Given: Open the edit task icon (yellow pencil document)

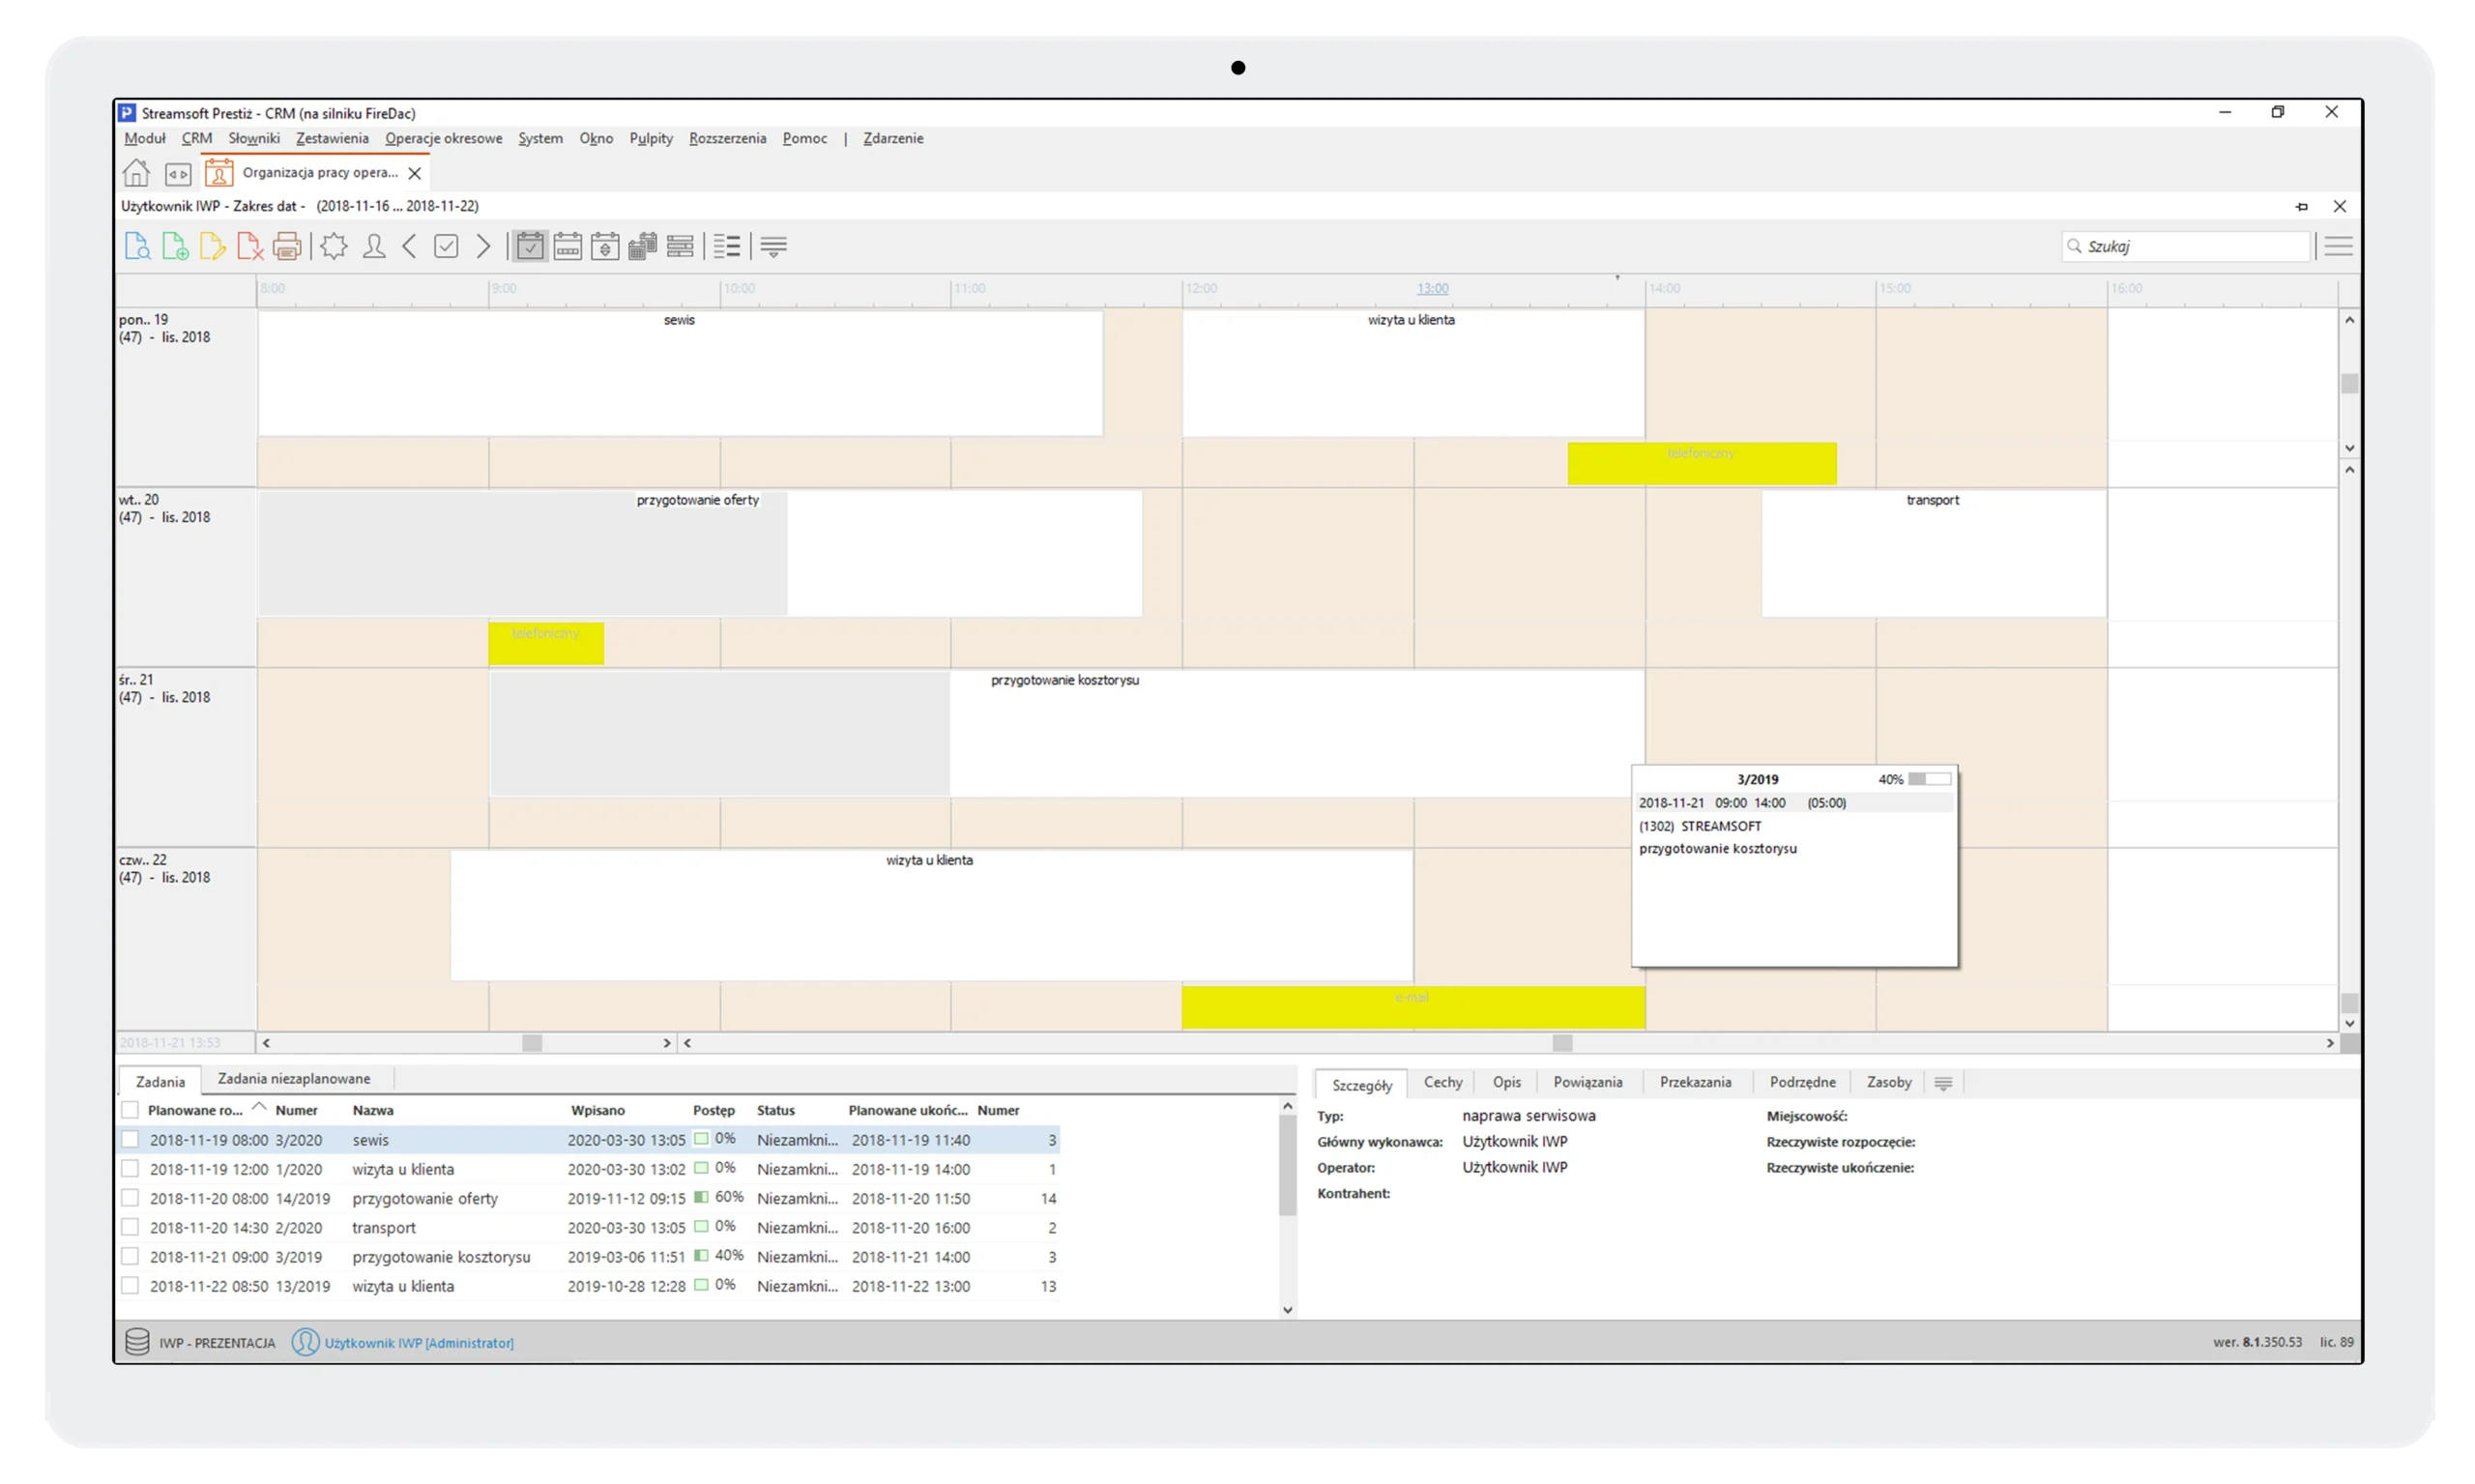Looking at the screenshot, I should pos(213,246).
